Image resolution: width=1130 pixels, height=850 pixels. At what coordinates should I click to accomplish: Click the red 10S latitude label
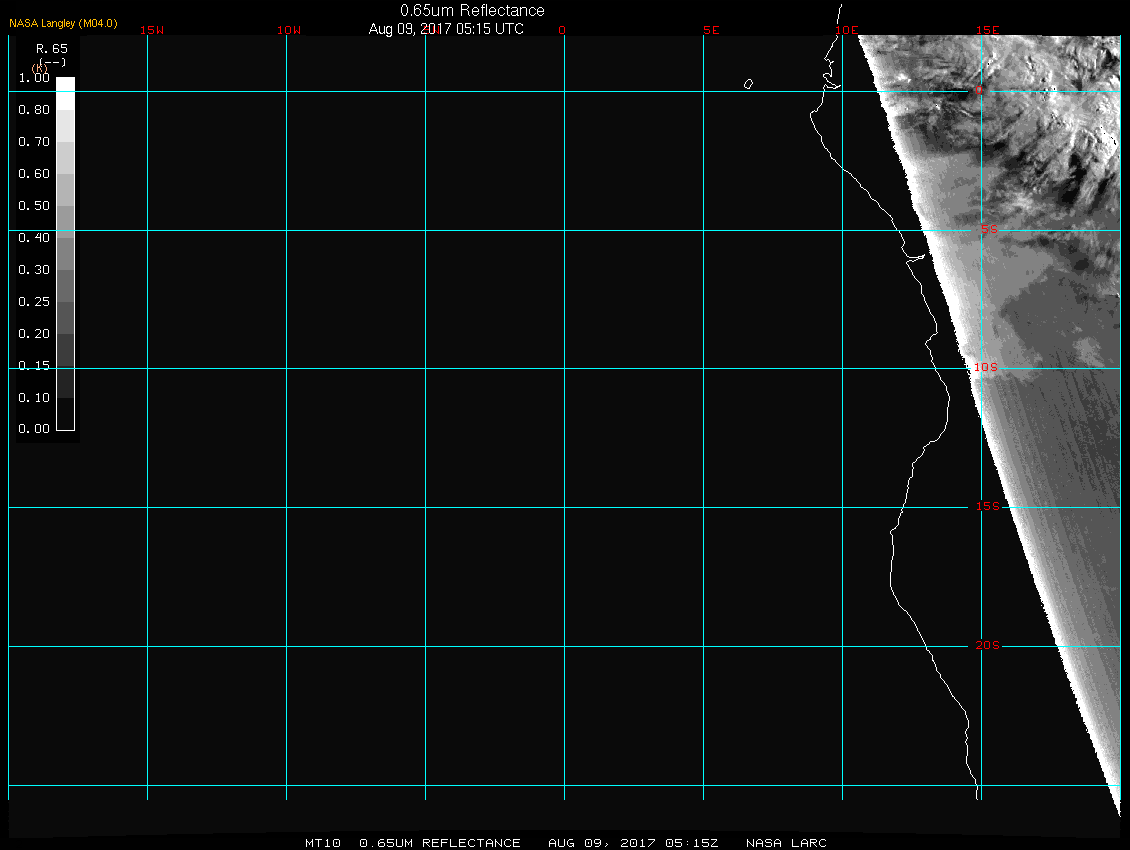pyautogui.click(x=986, y=368)
